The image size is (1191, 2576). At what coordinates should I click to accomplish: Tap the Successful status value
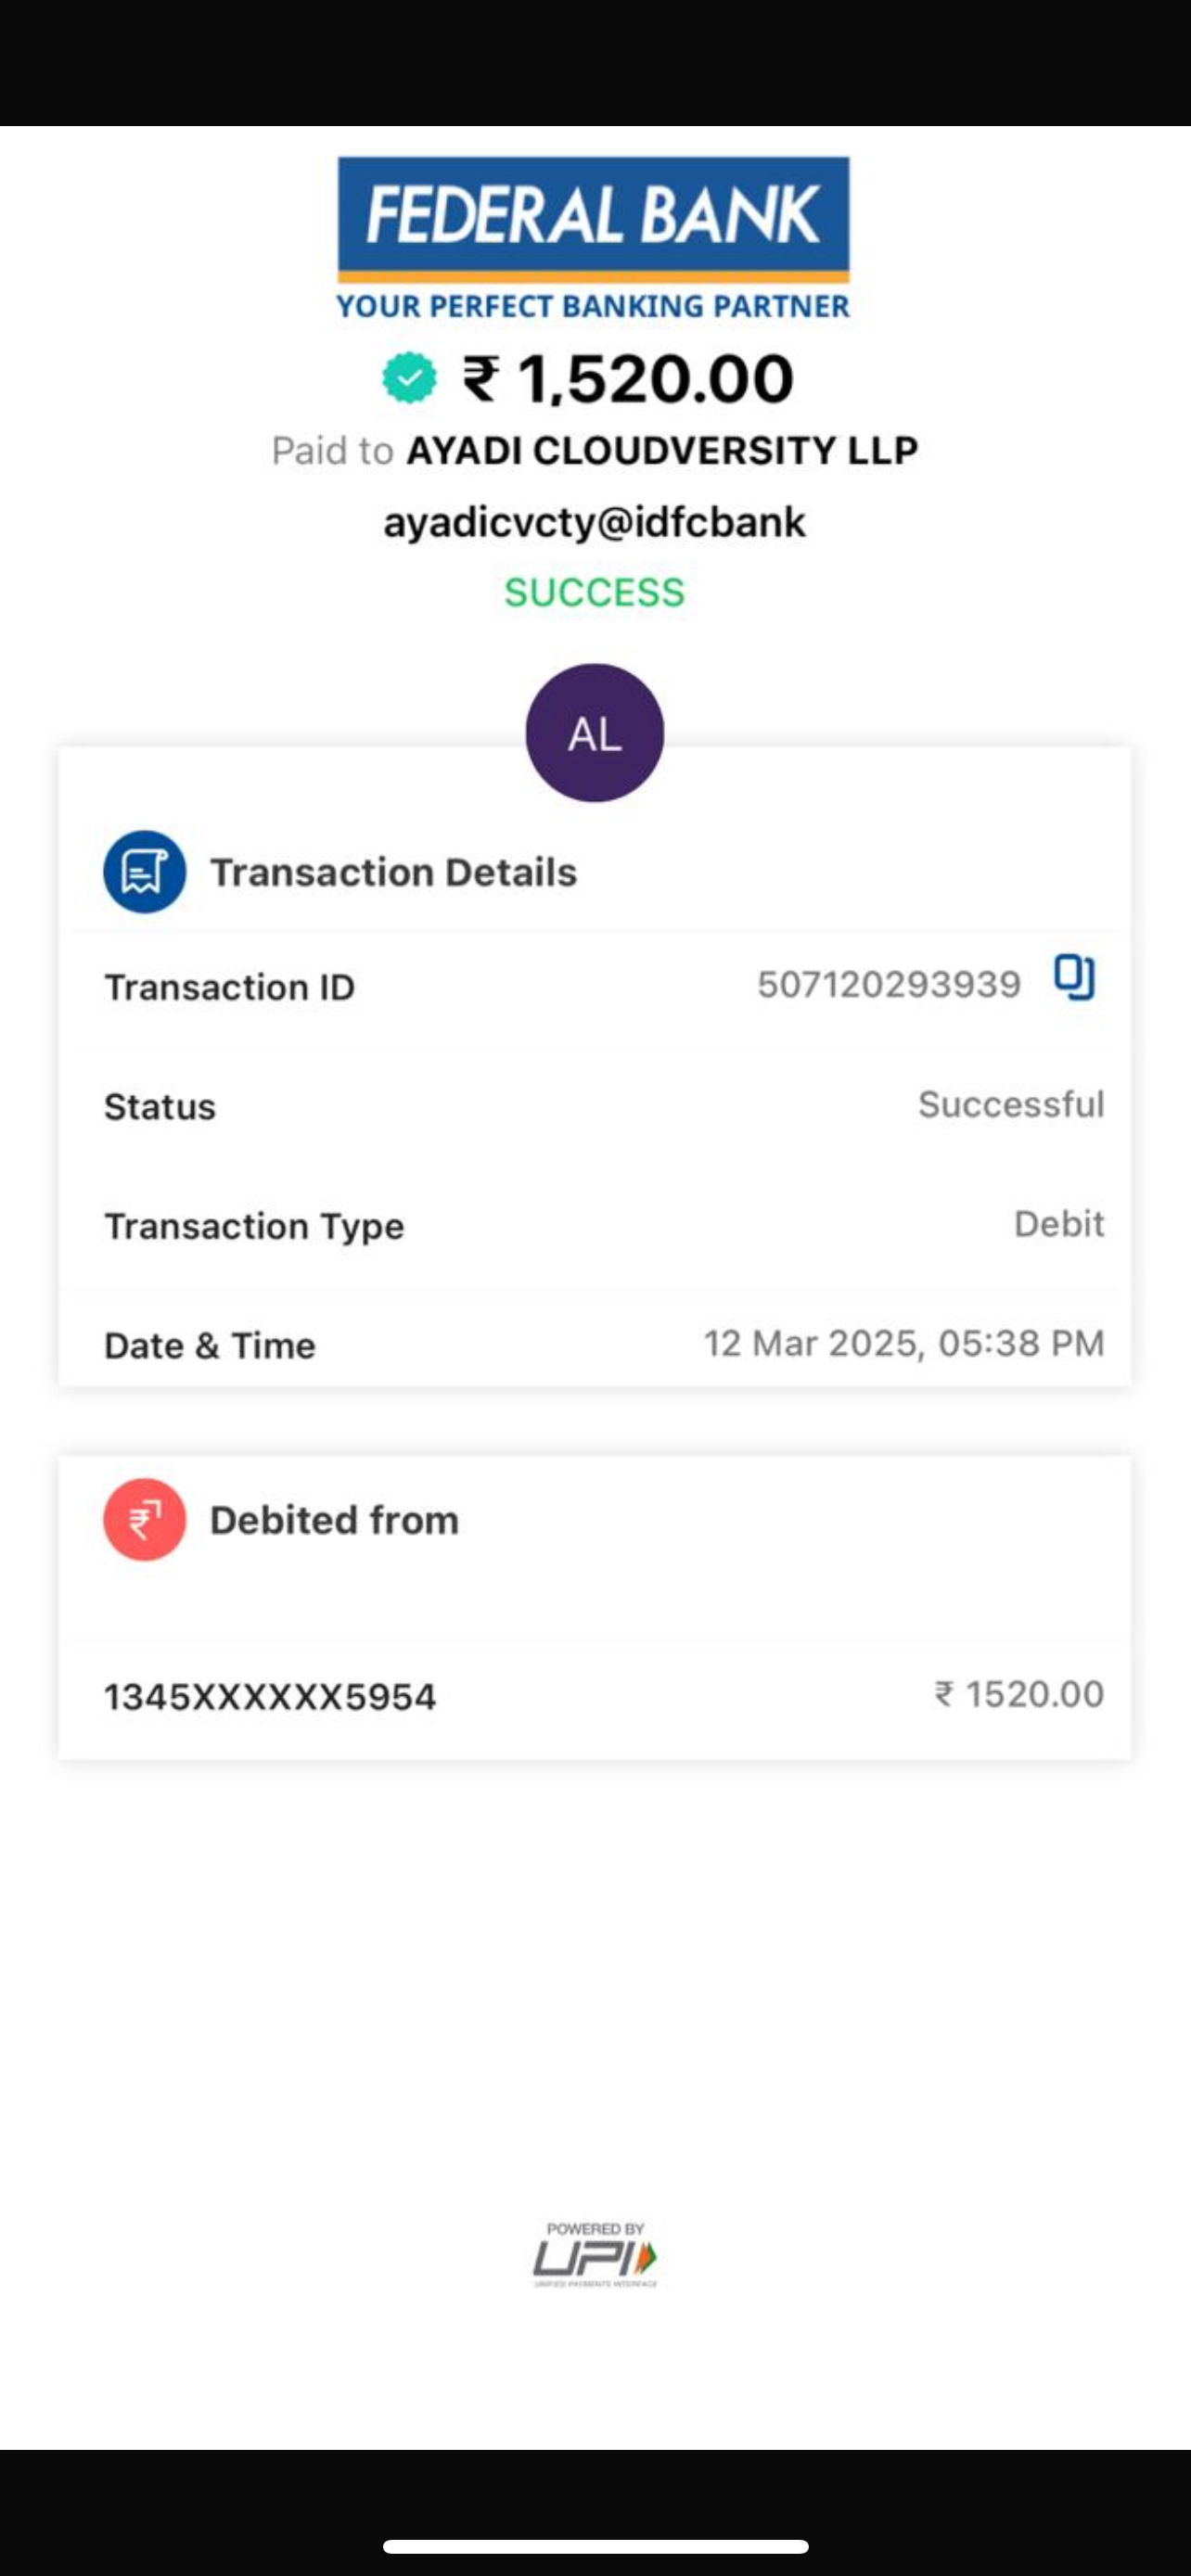tap(1010, 1104)
